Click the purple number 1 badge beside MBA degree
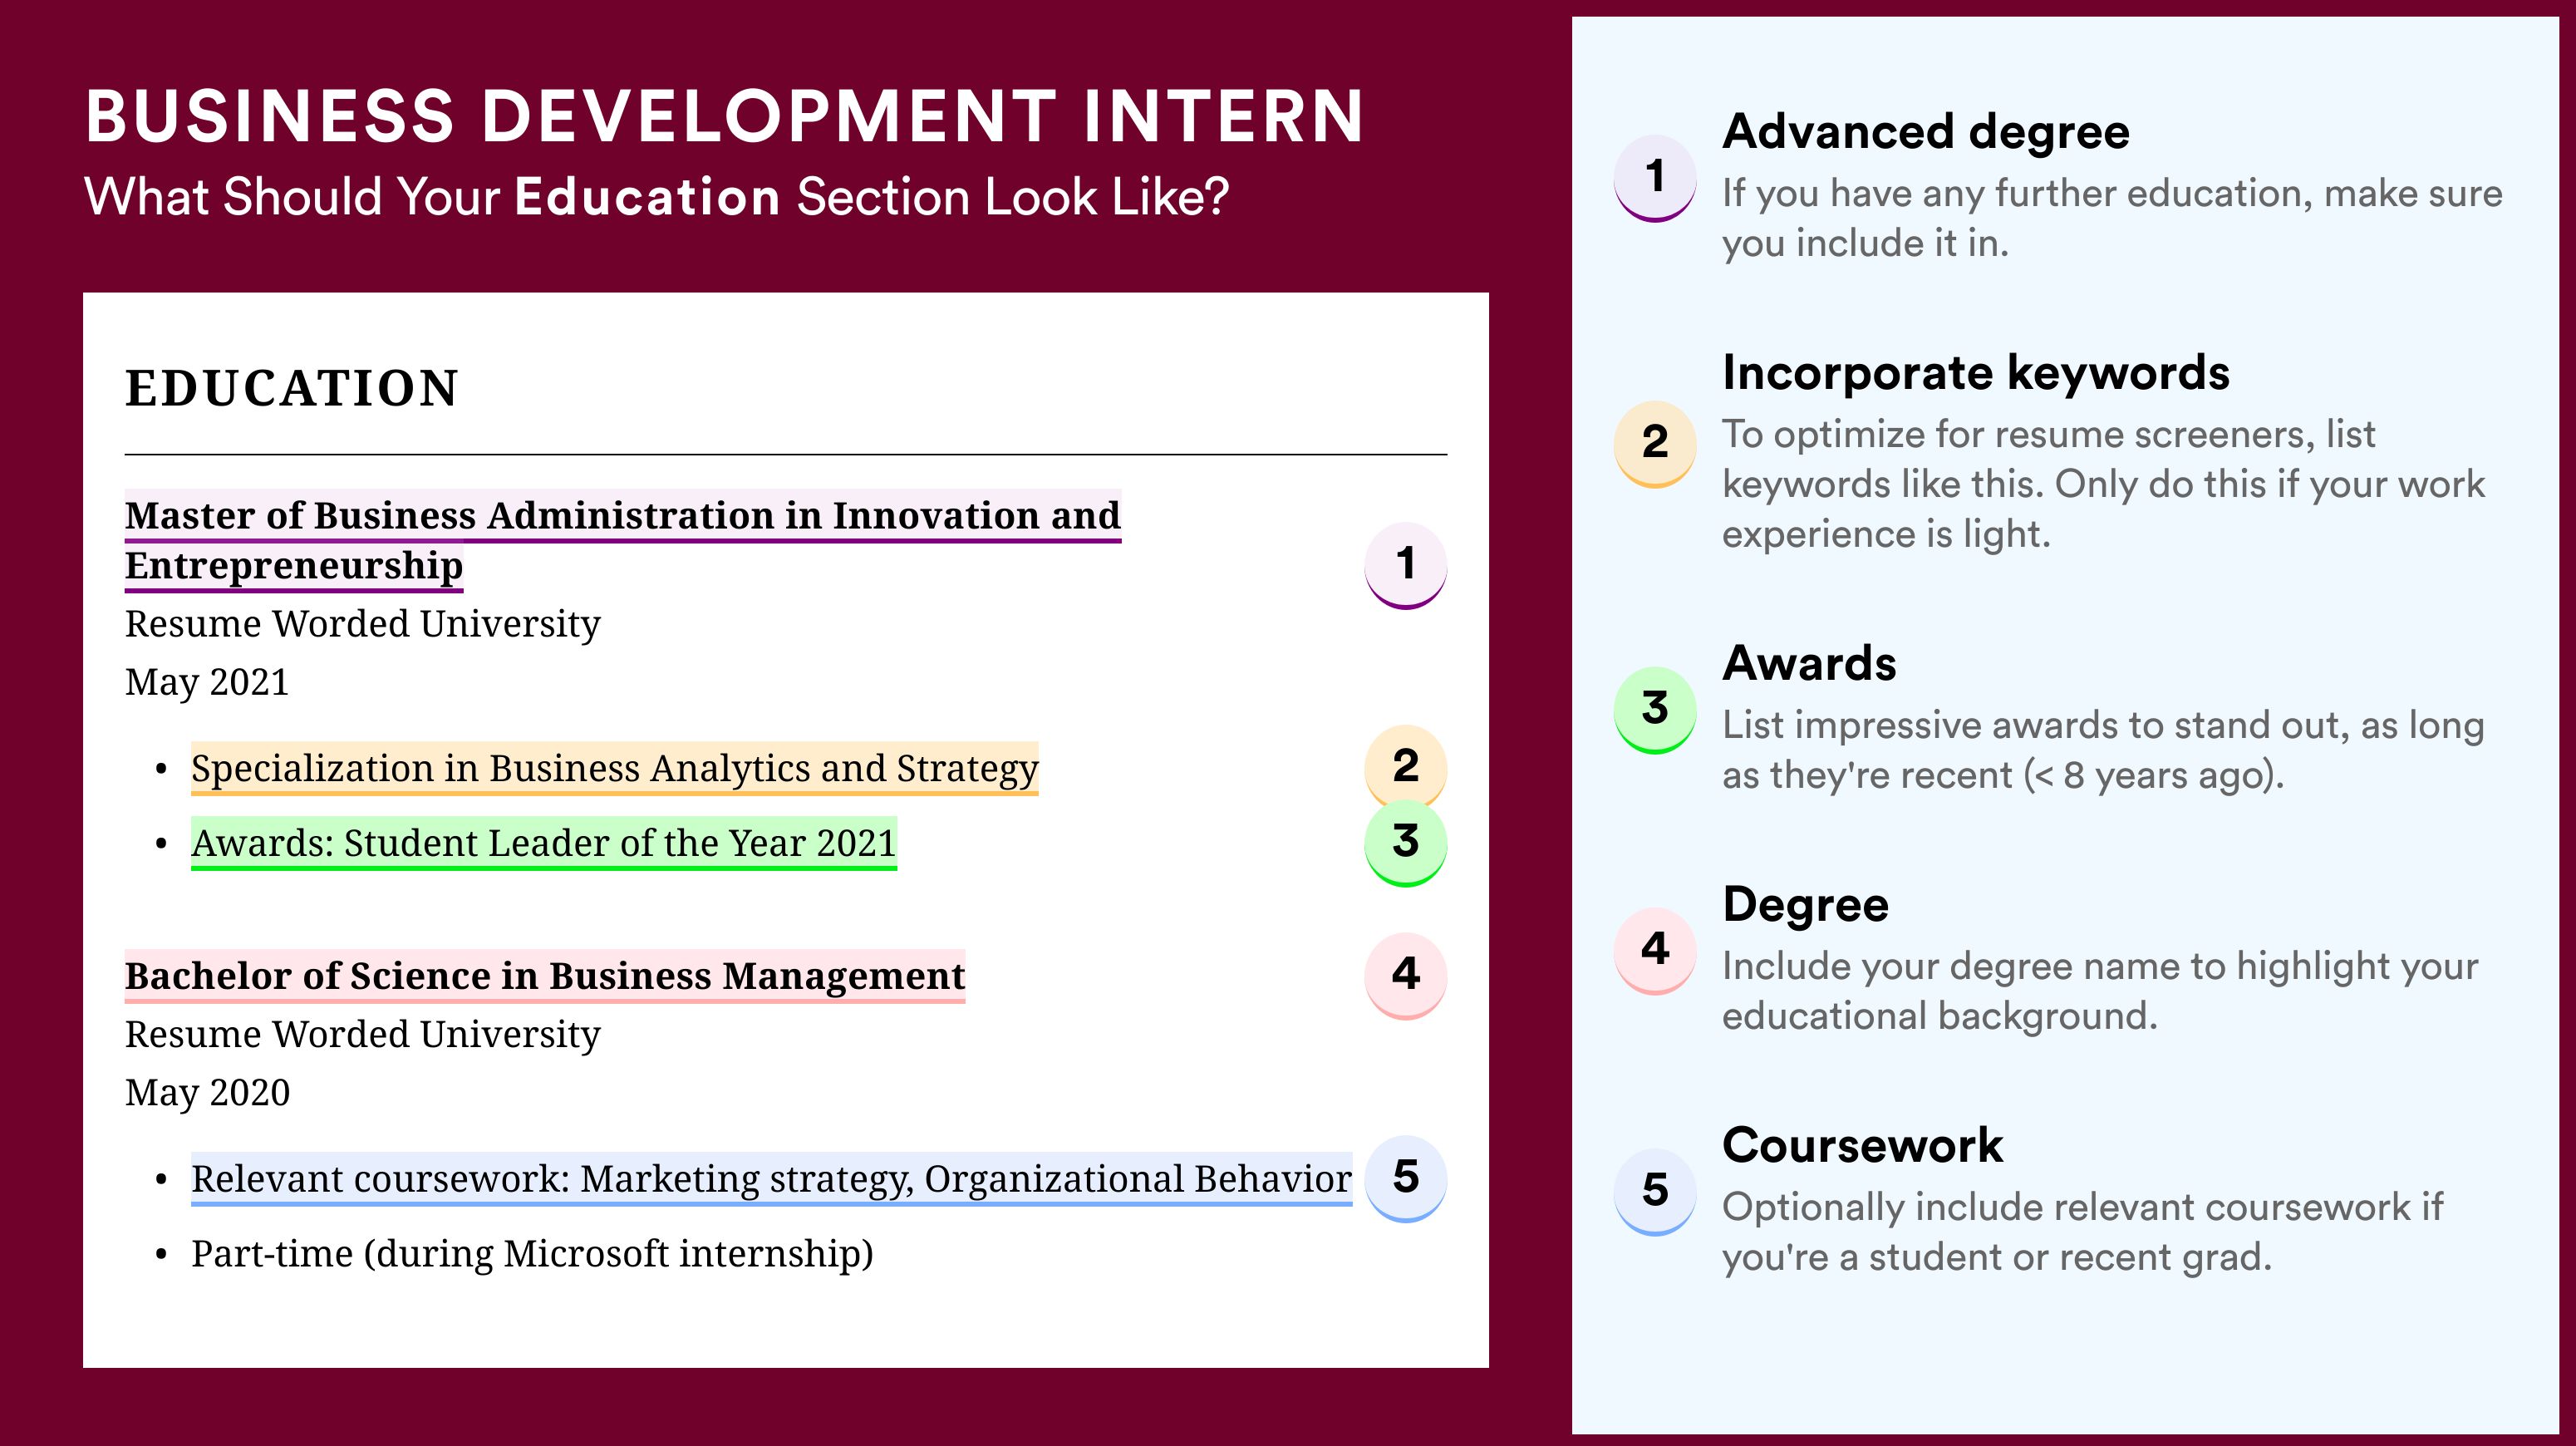2576x1446 pixels. click(1405, 565)
